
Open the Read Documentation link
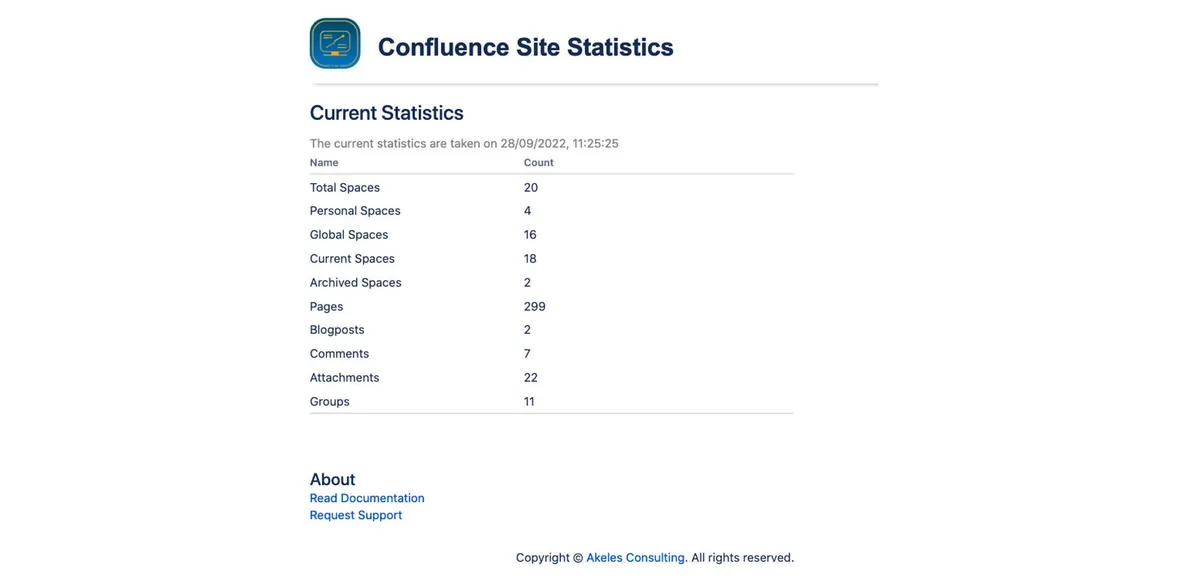click(x=367, y=498)
